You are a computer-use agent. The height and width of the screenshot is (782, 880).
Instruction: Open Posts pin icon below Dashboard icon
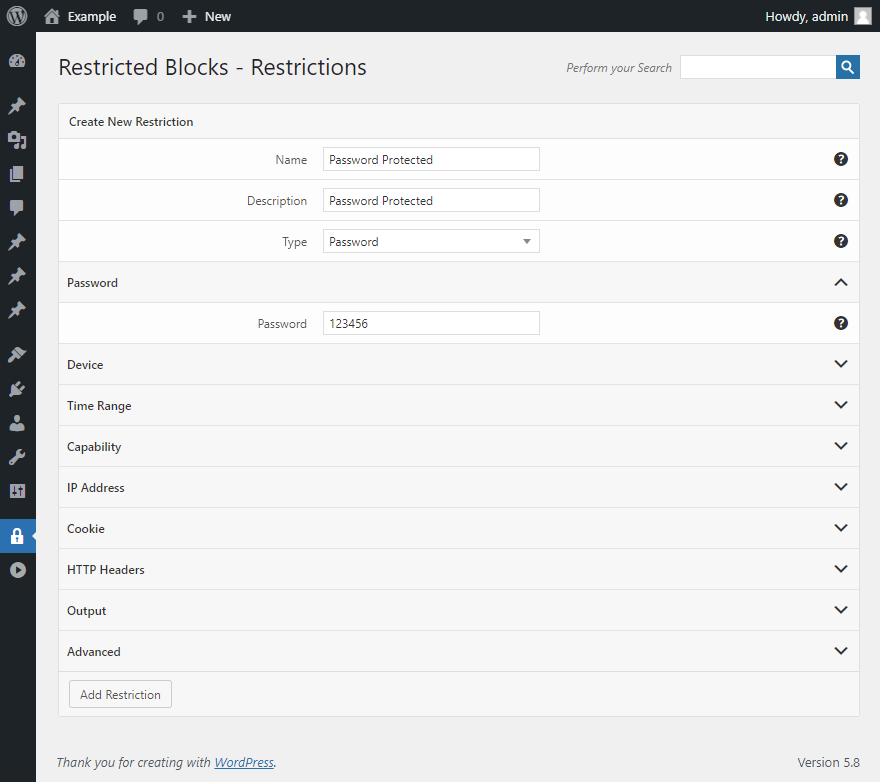click(17, 106)
